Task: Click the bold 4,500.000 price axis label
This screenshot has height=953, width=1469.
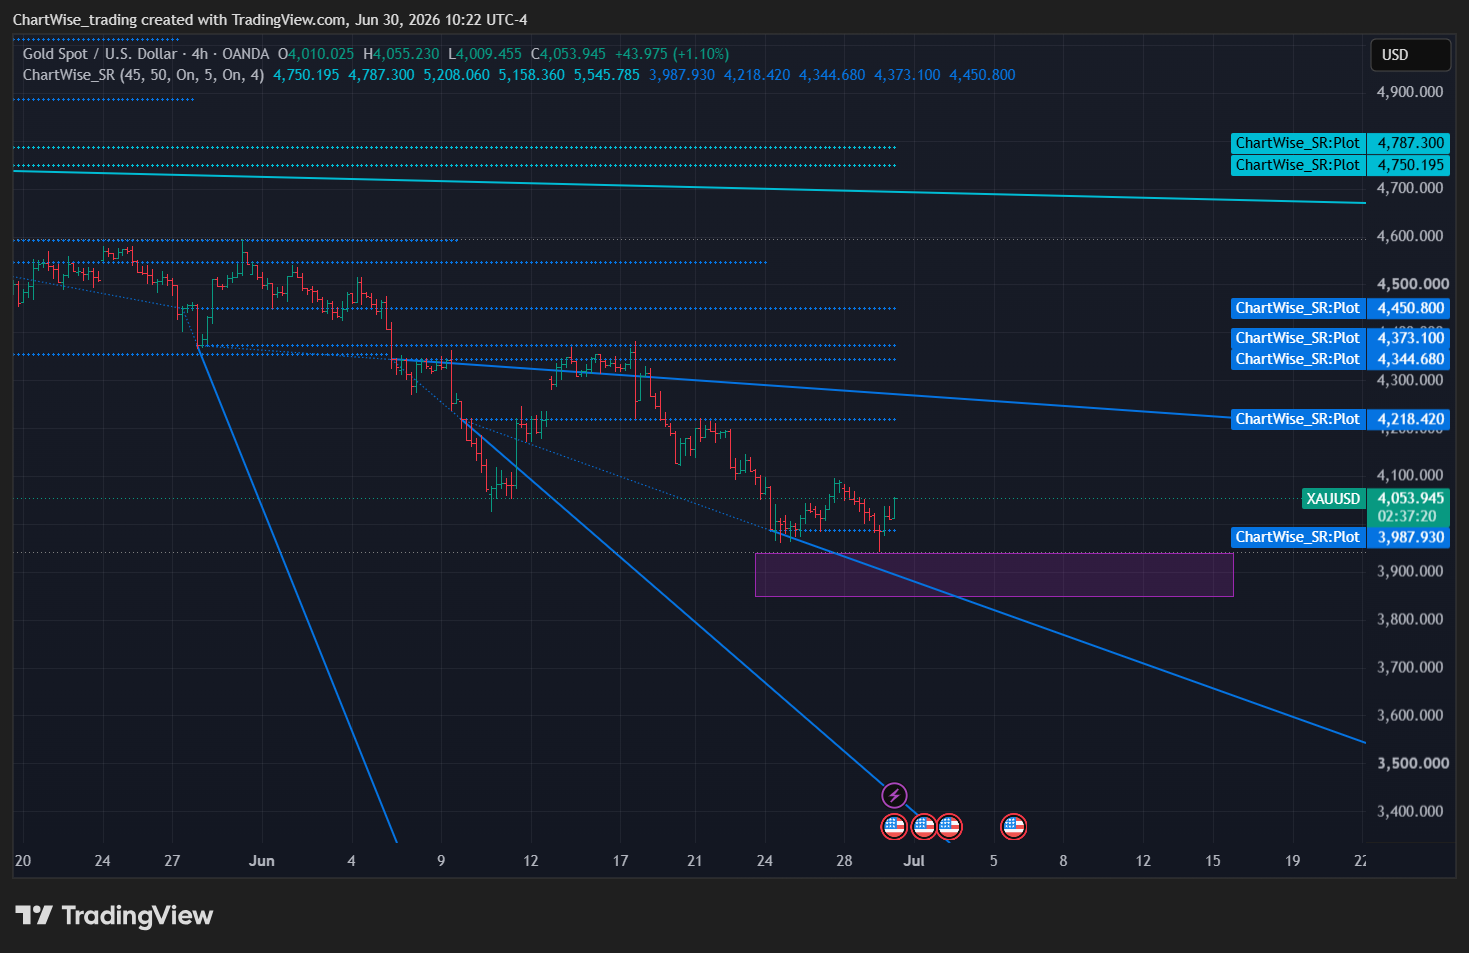Action: click(1412, 284)
